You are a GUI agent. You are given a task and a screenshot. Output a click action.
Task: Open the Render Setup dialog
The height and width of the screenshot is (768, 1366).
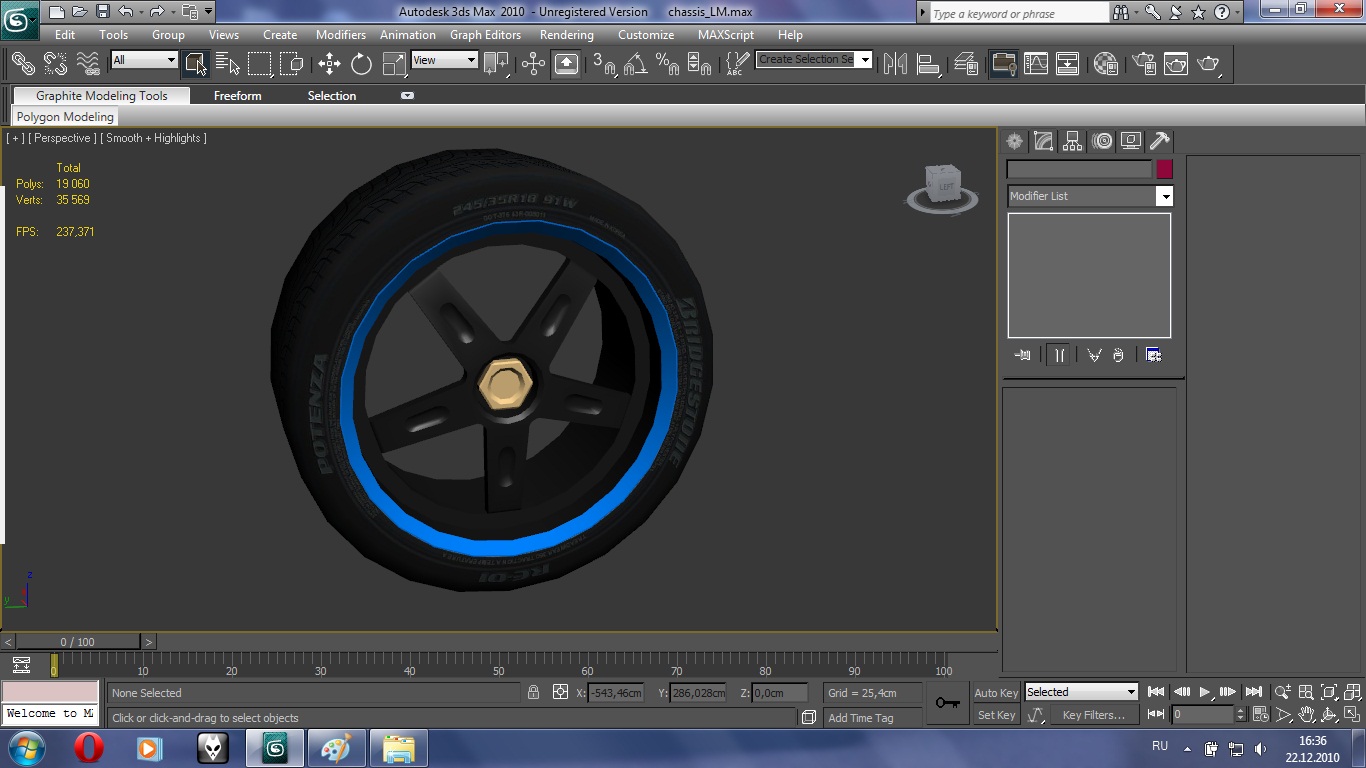(x=1143, y=64)
